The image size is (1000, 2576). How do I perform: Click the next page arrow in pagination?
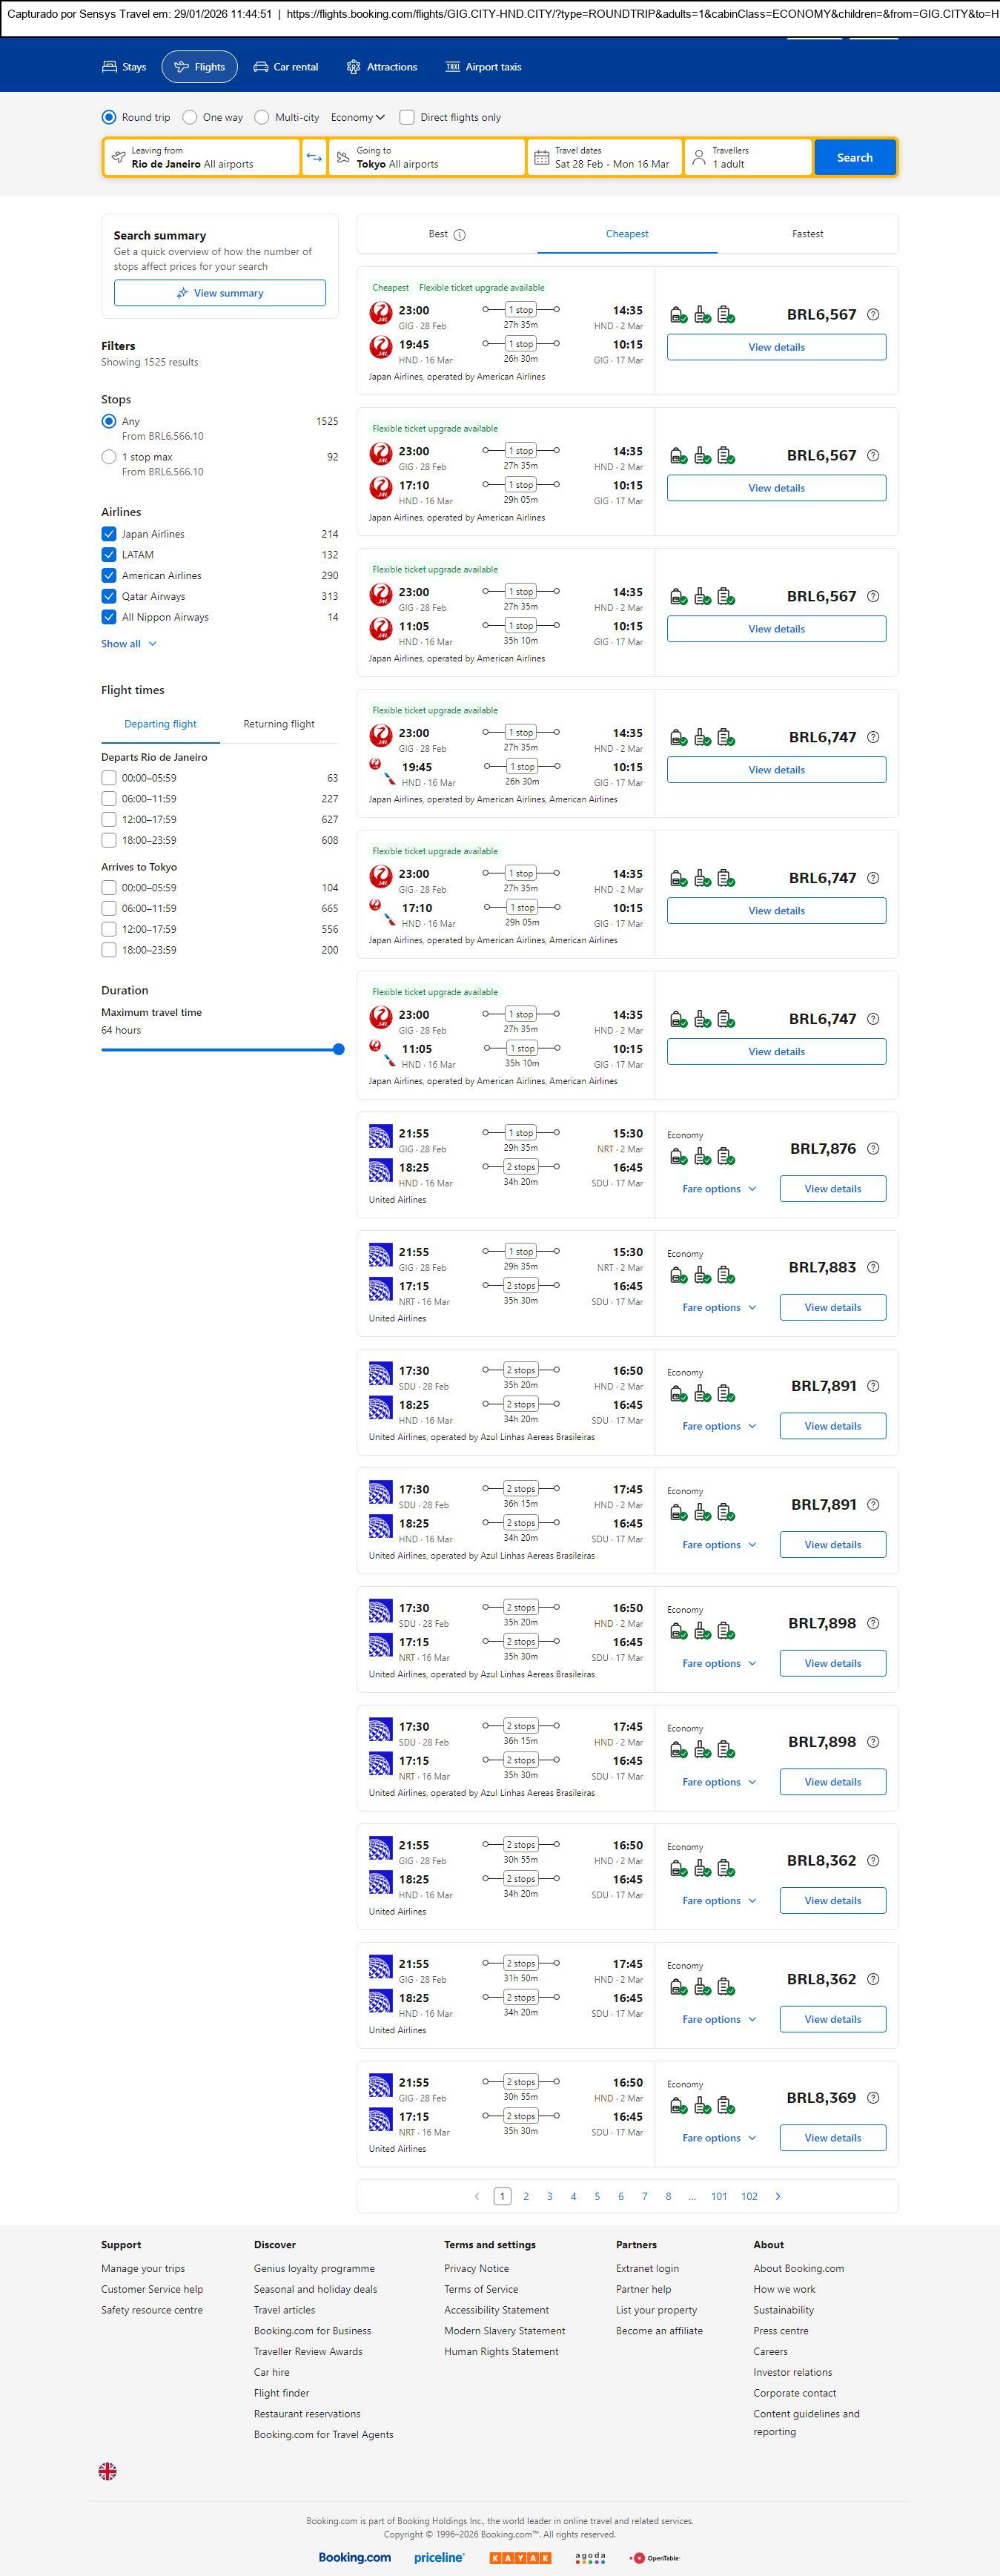point(778,2196)
